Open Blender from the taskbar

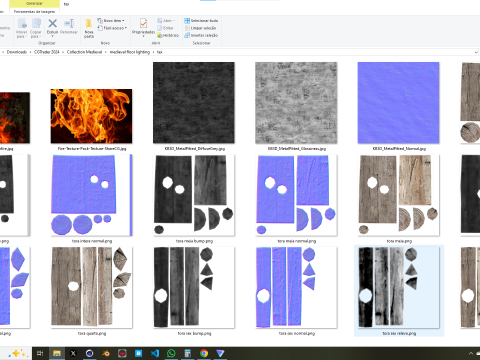pos(106,353)
